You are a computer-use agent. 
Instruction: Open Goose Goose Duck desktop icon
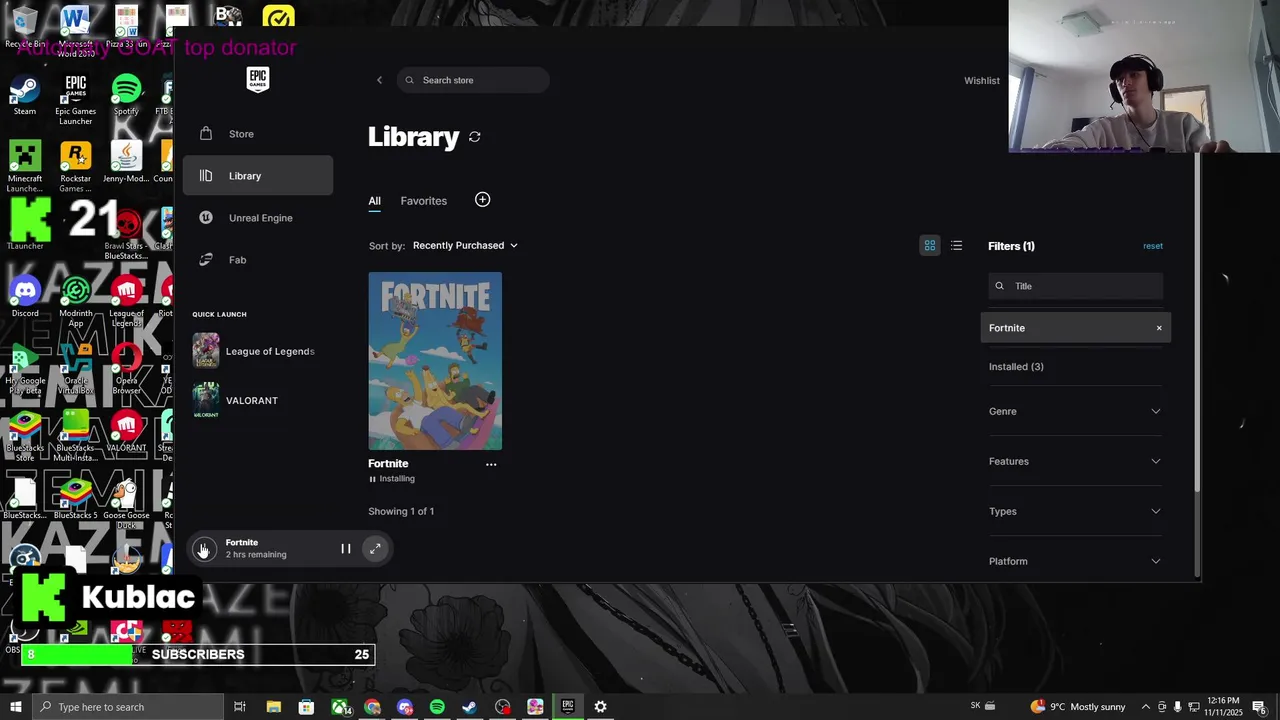(x=127, y=504)
